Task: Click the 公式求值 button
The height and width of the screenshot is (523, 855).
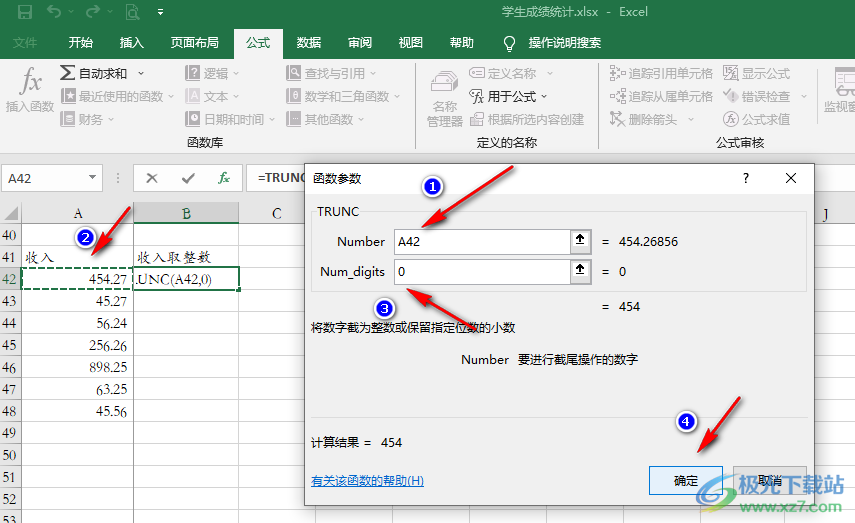Action: pos(756,119)
